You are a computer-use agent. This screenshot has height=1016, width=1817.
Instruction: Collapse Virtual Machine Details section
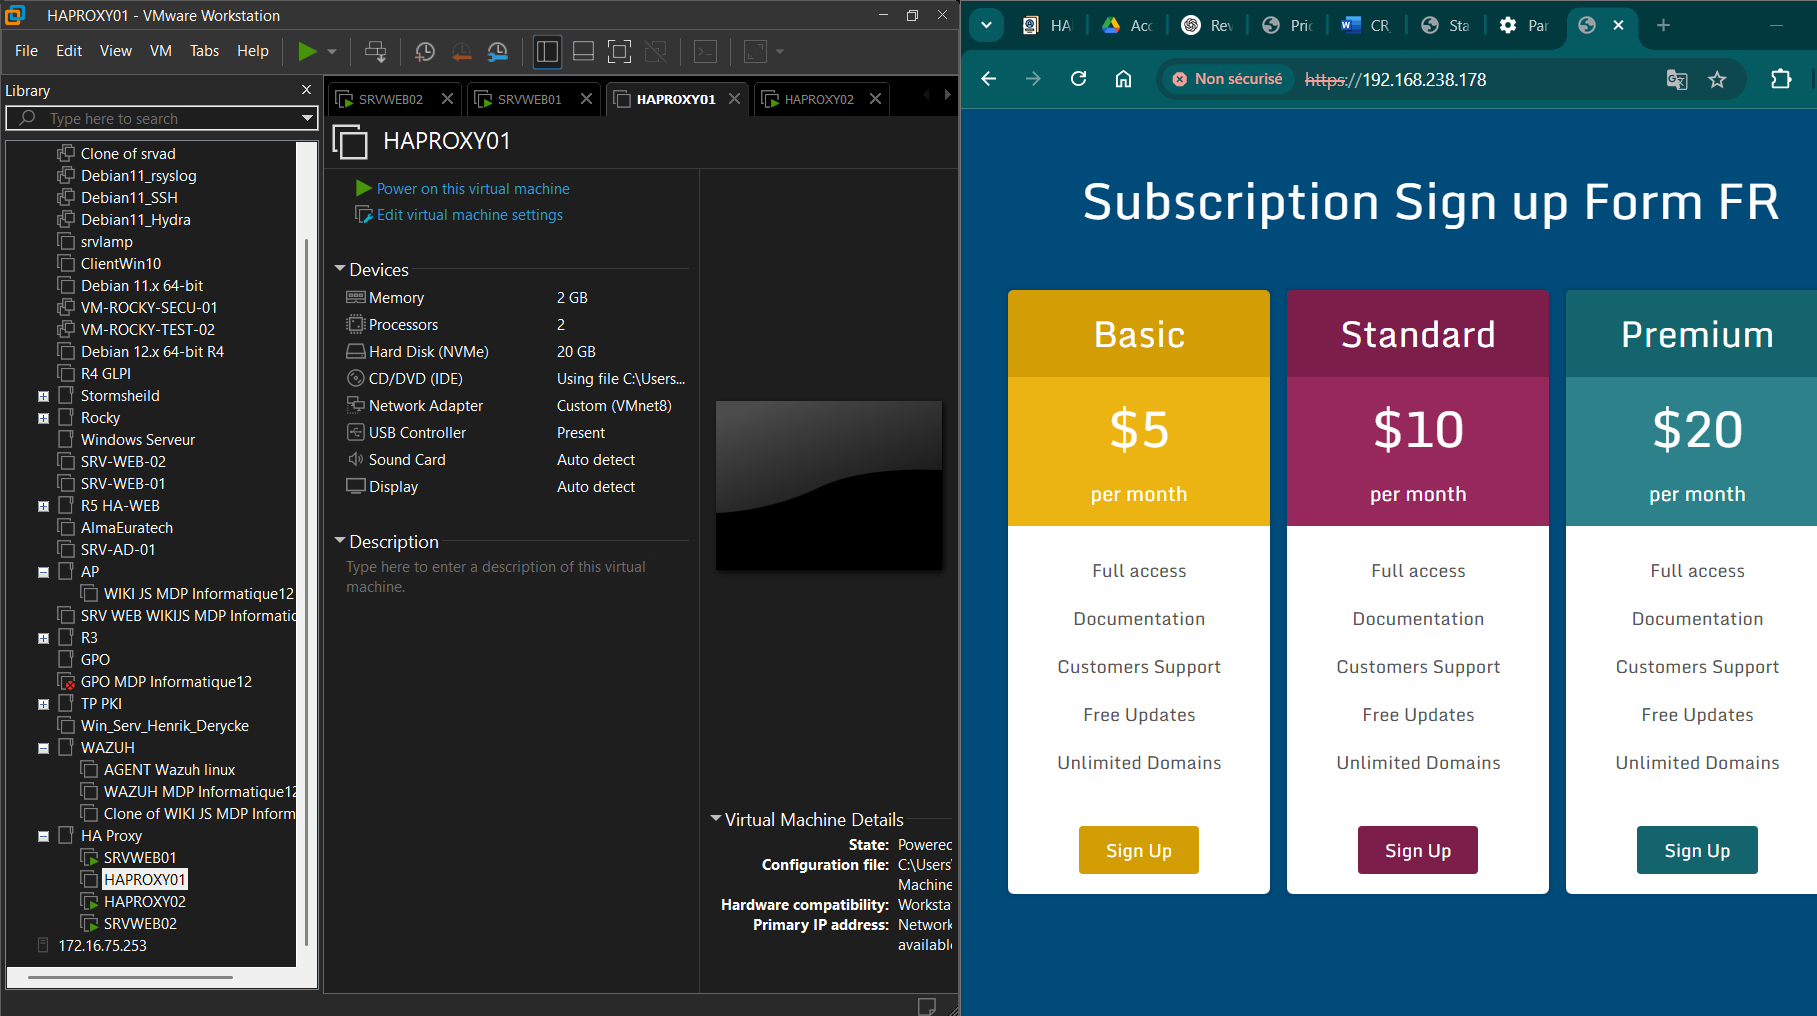pos(716,819)
